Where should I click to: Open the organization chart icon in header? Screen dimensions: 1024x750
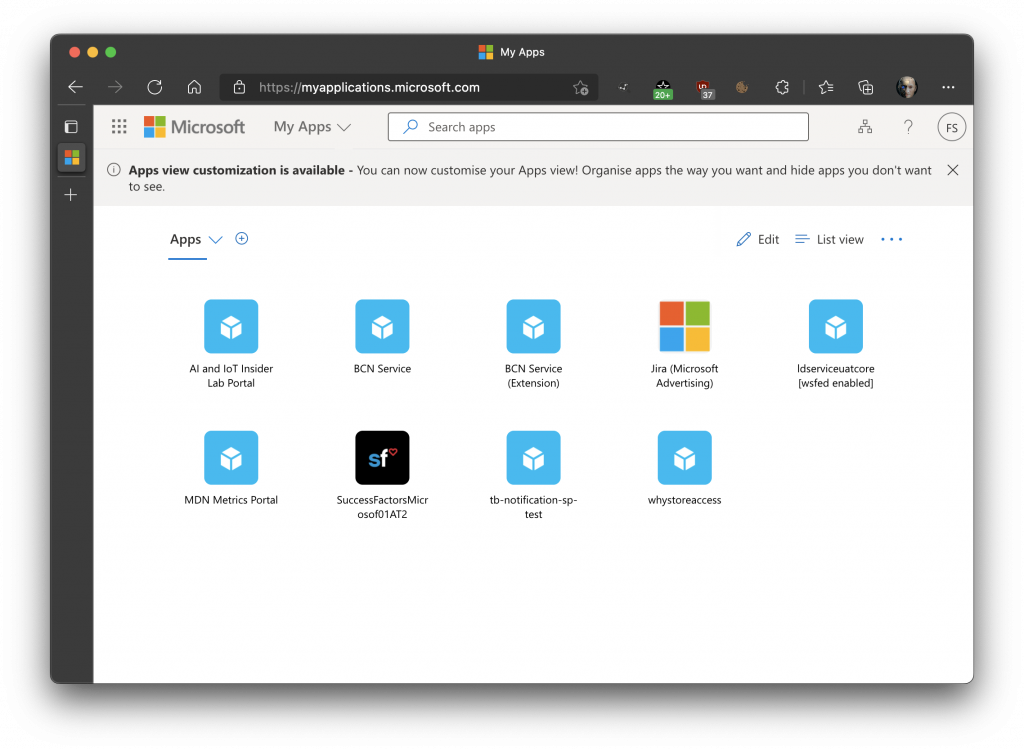click(x=865, y=127)
